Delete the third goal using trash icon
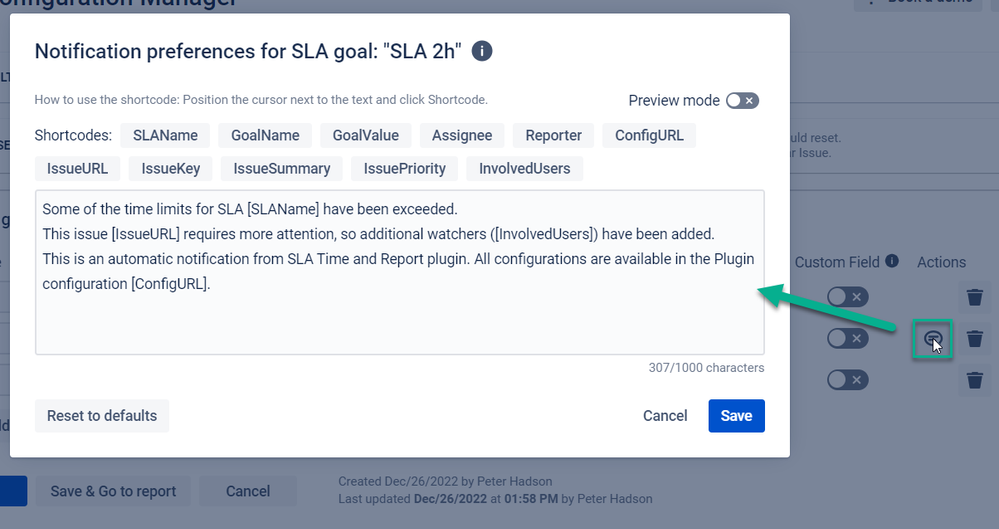The height and width of the screenshot is (529, 999). (x=974, y=380)
